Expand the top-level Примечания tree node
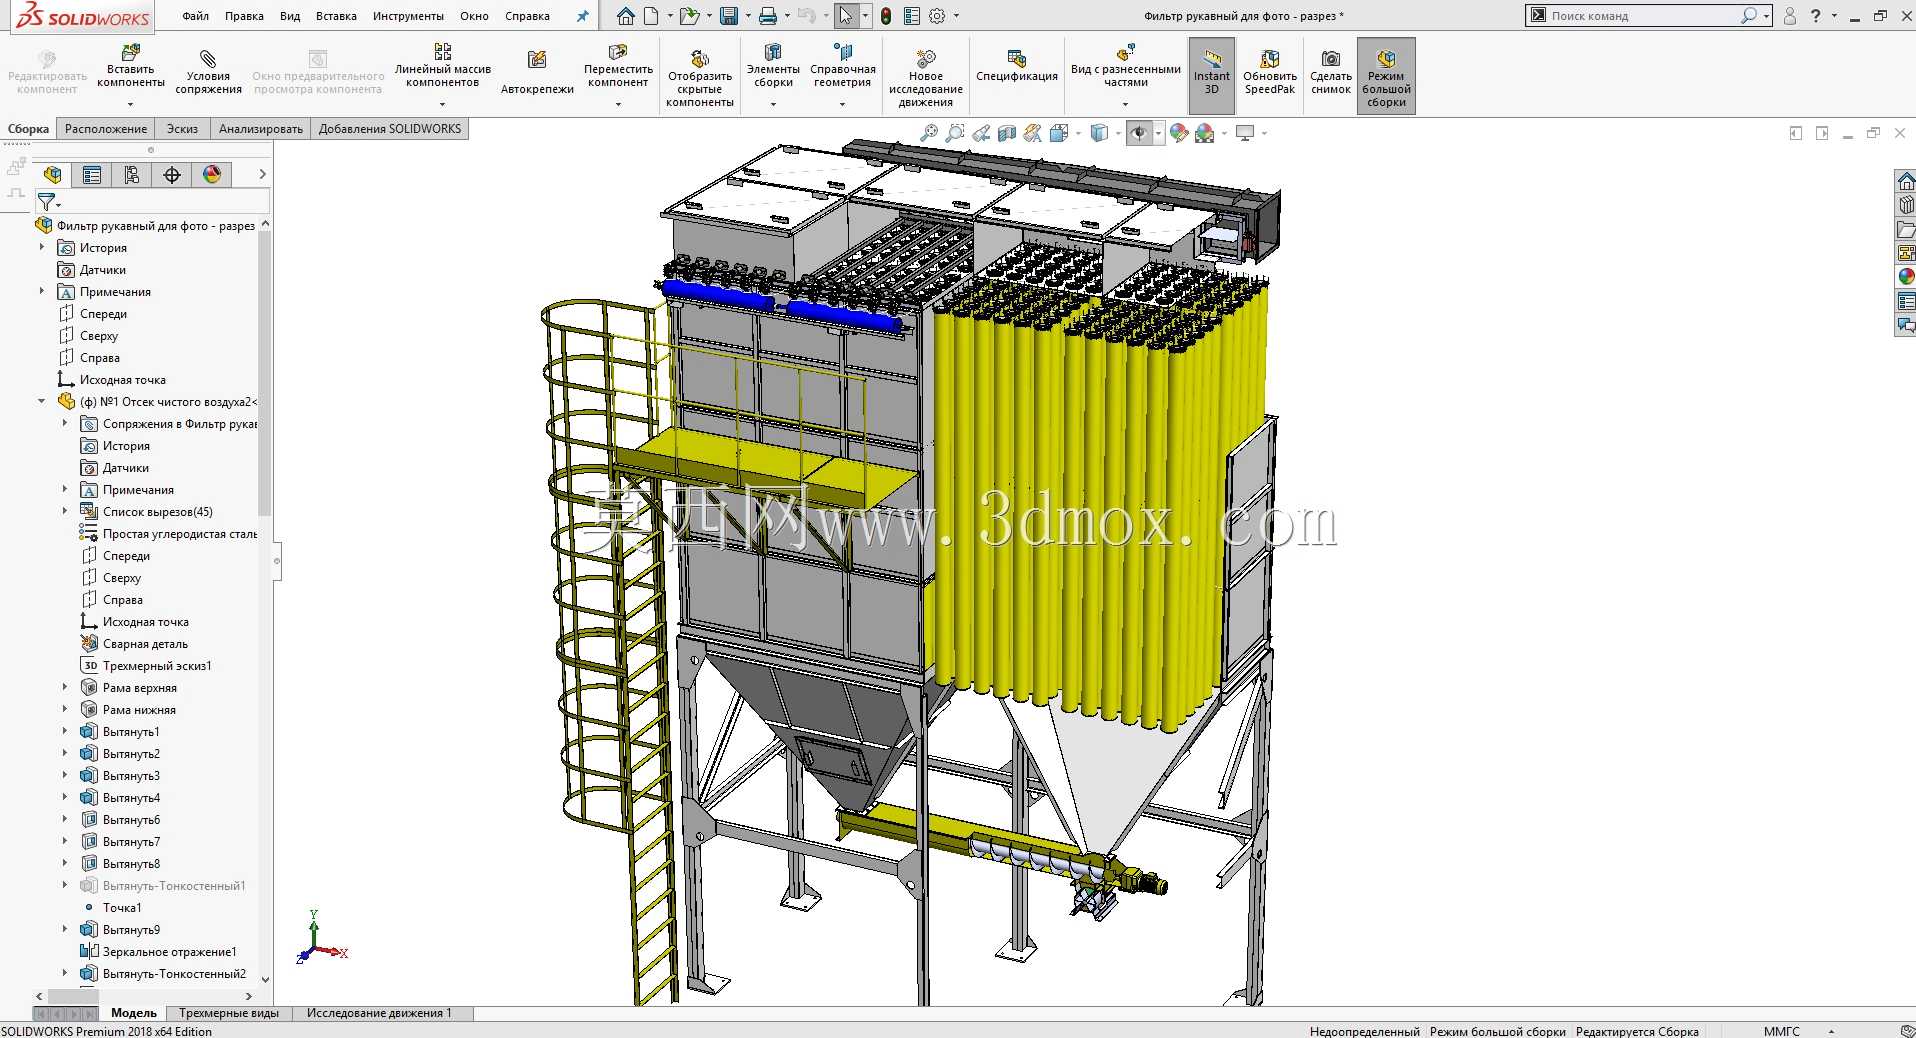 coord(42,291)
